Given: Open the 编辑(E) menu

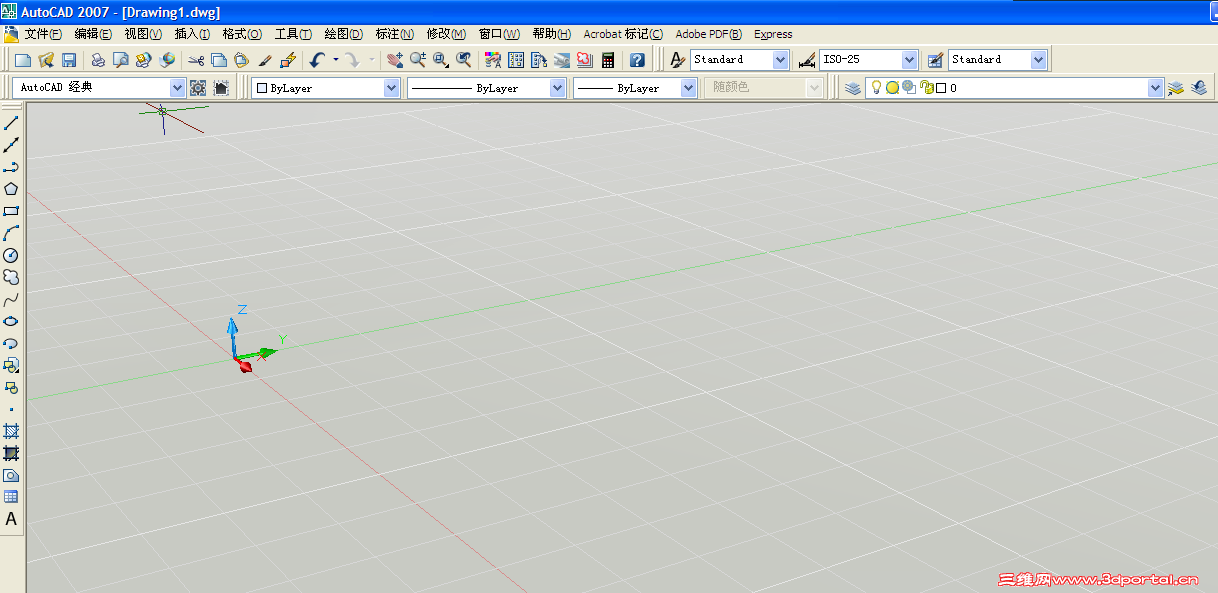Looking at the screenshot, I should point(93,34).
